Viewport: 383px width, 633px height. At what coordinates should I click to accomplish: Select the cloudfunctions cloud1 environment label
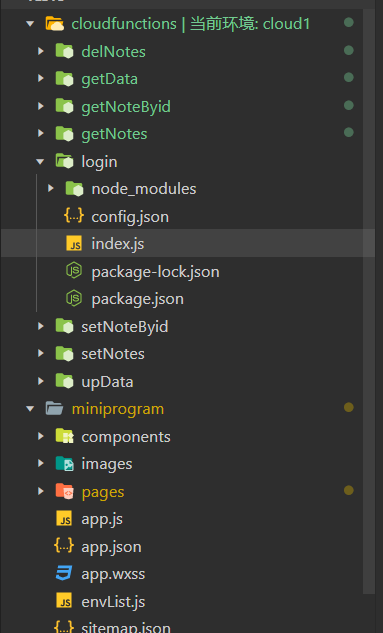pyautogui.click(x=190, y=24)
